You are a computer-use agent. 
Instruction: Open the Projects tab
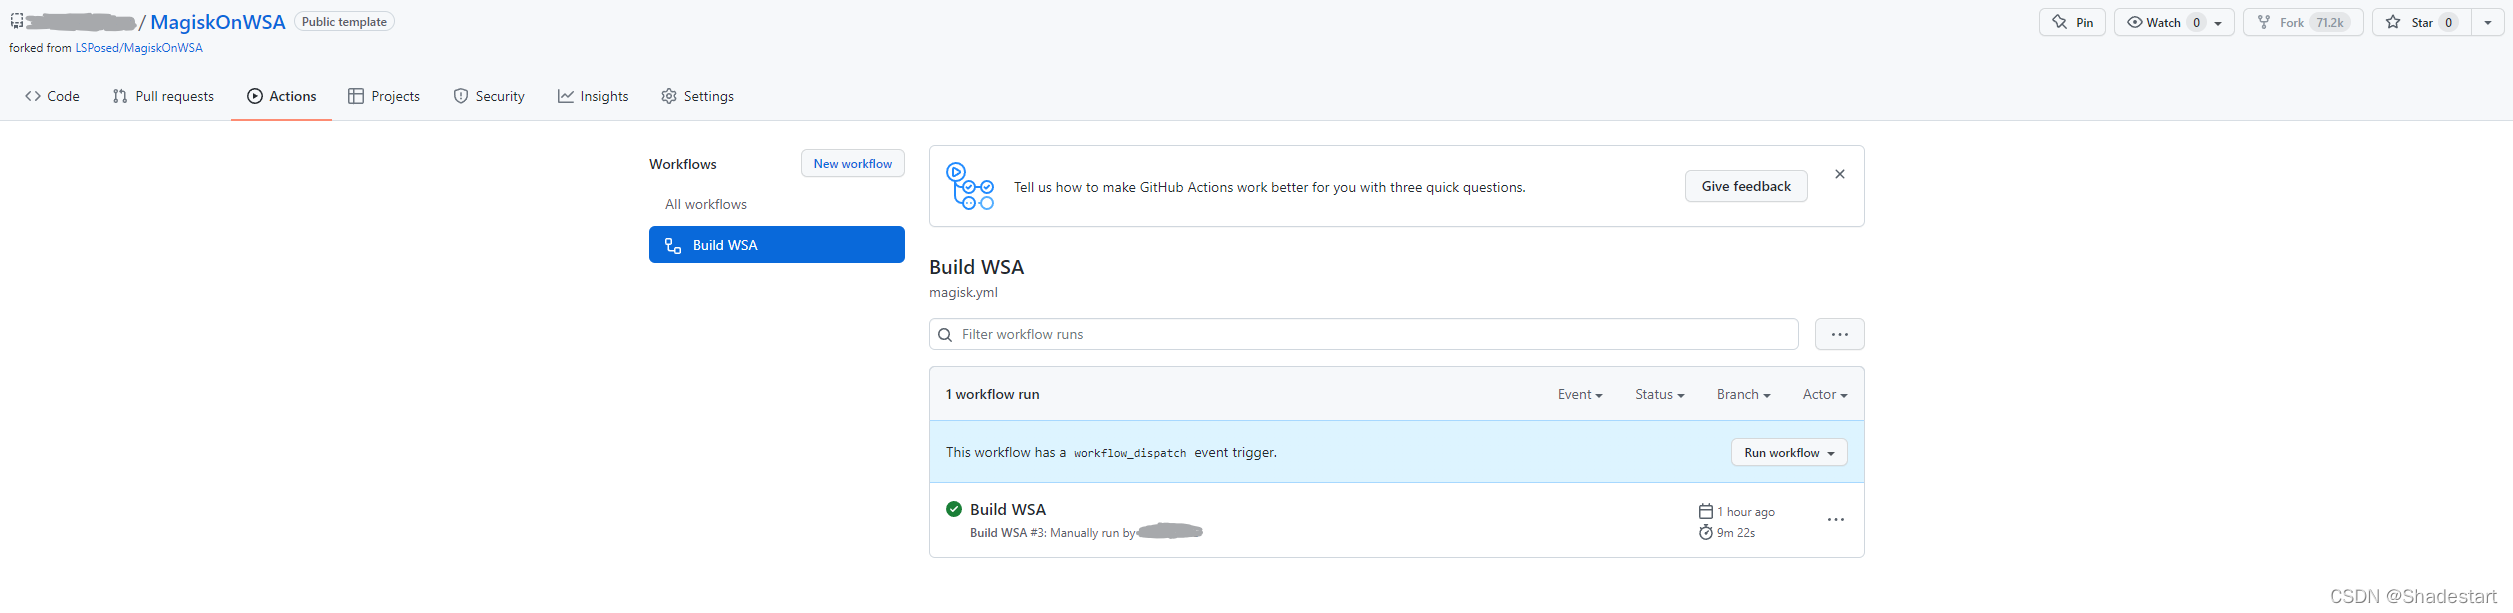pyautogui.click(x=384, y=96)
